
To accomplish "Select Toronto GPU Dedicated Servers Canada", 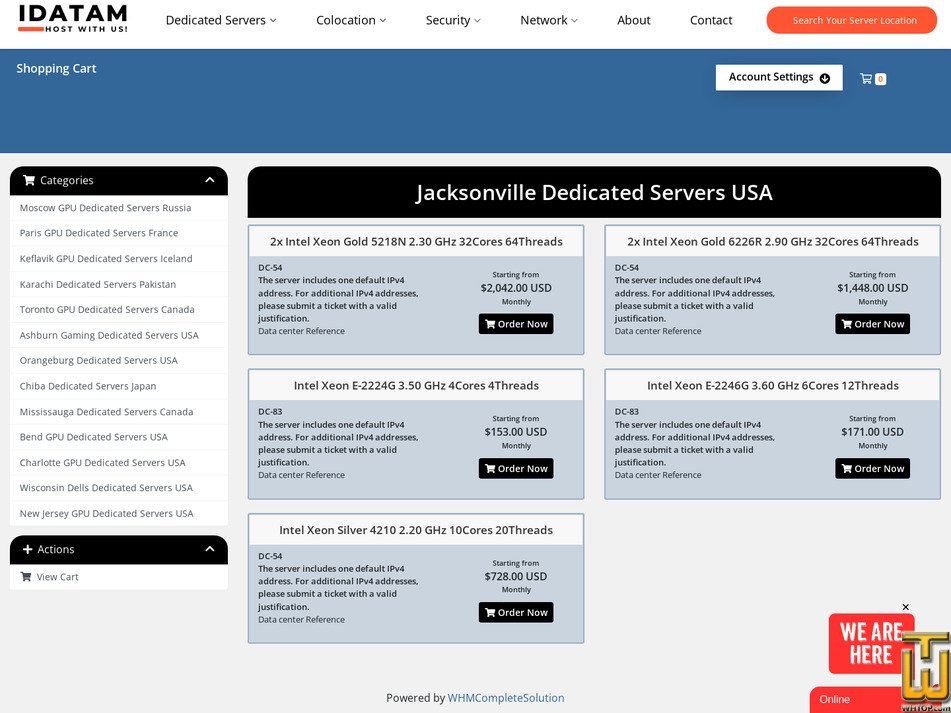I will 107,310.
